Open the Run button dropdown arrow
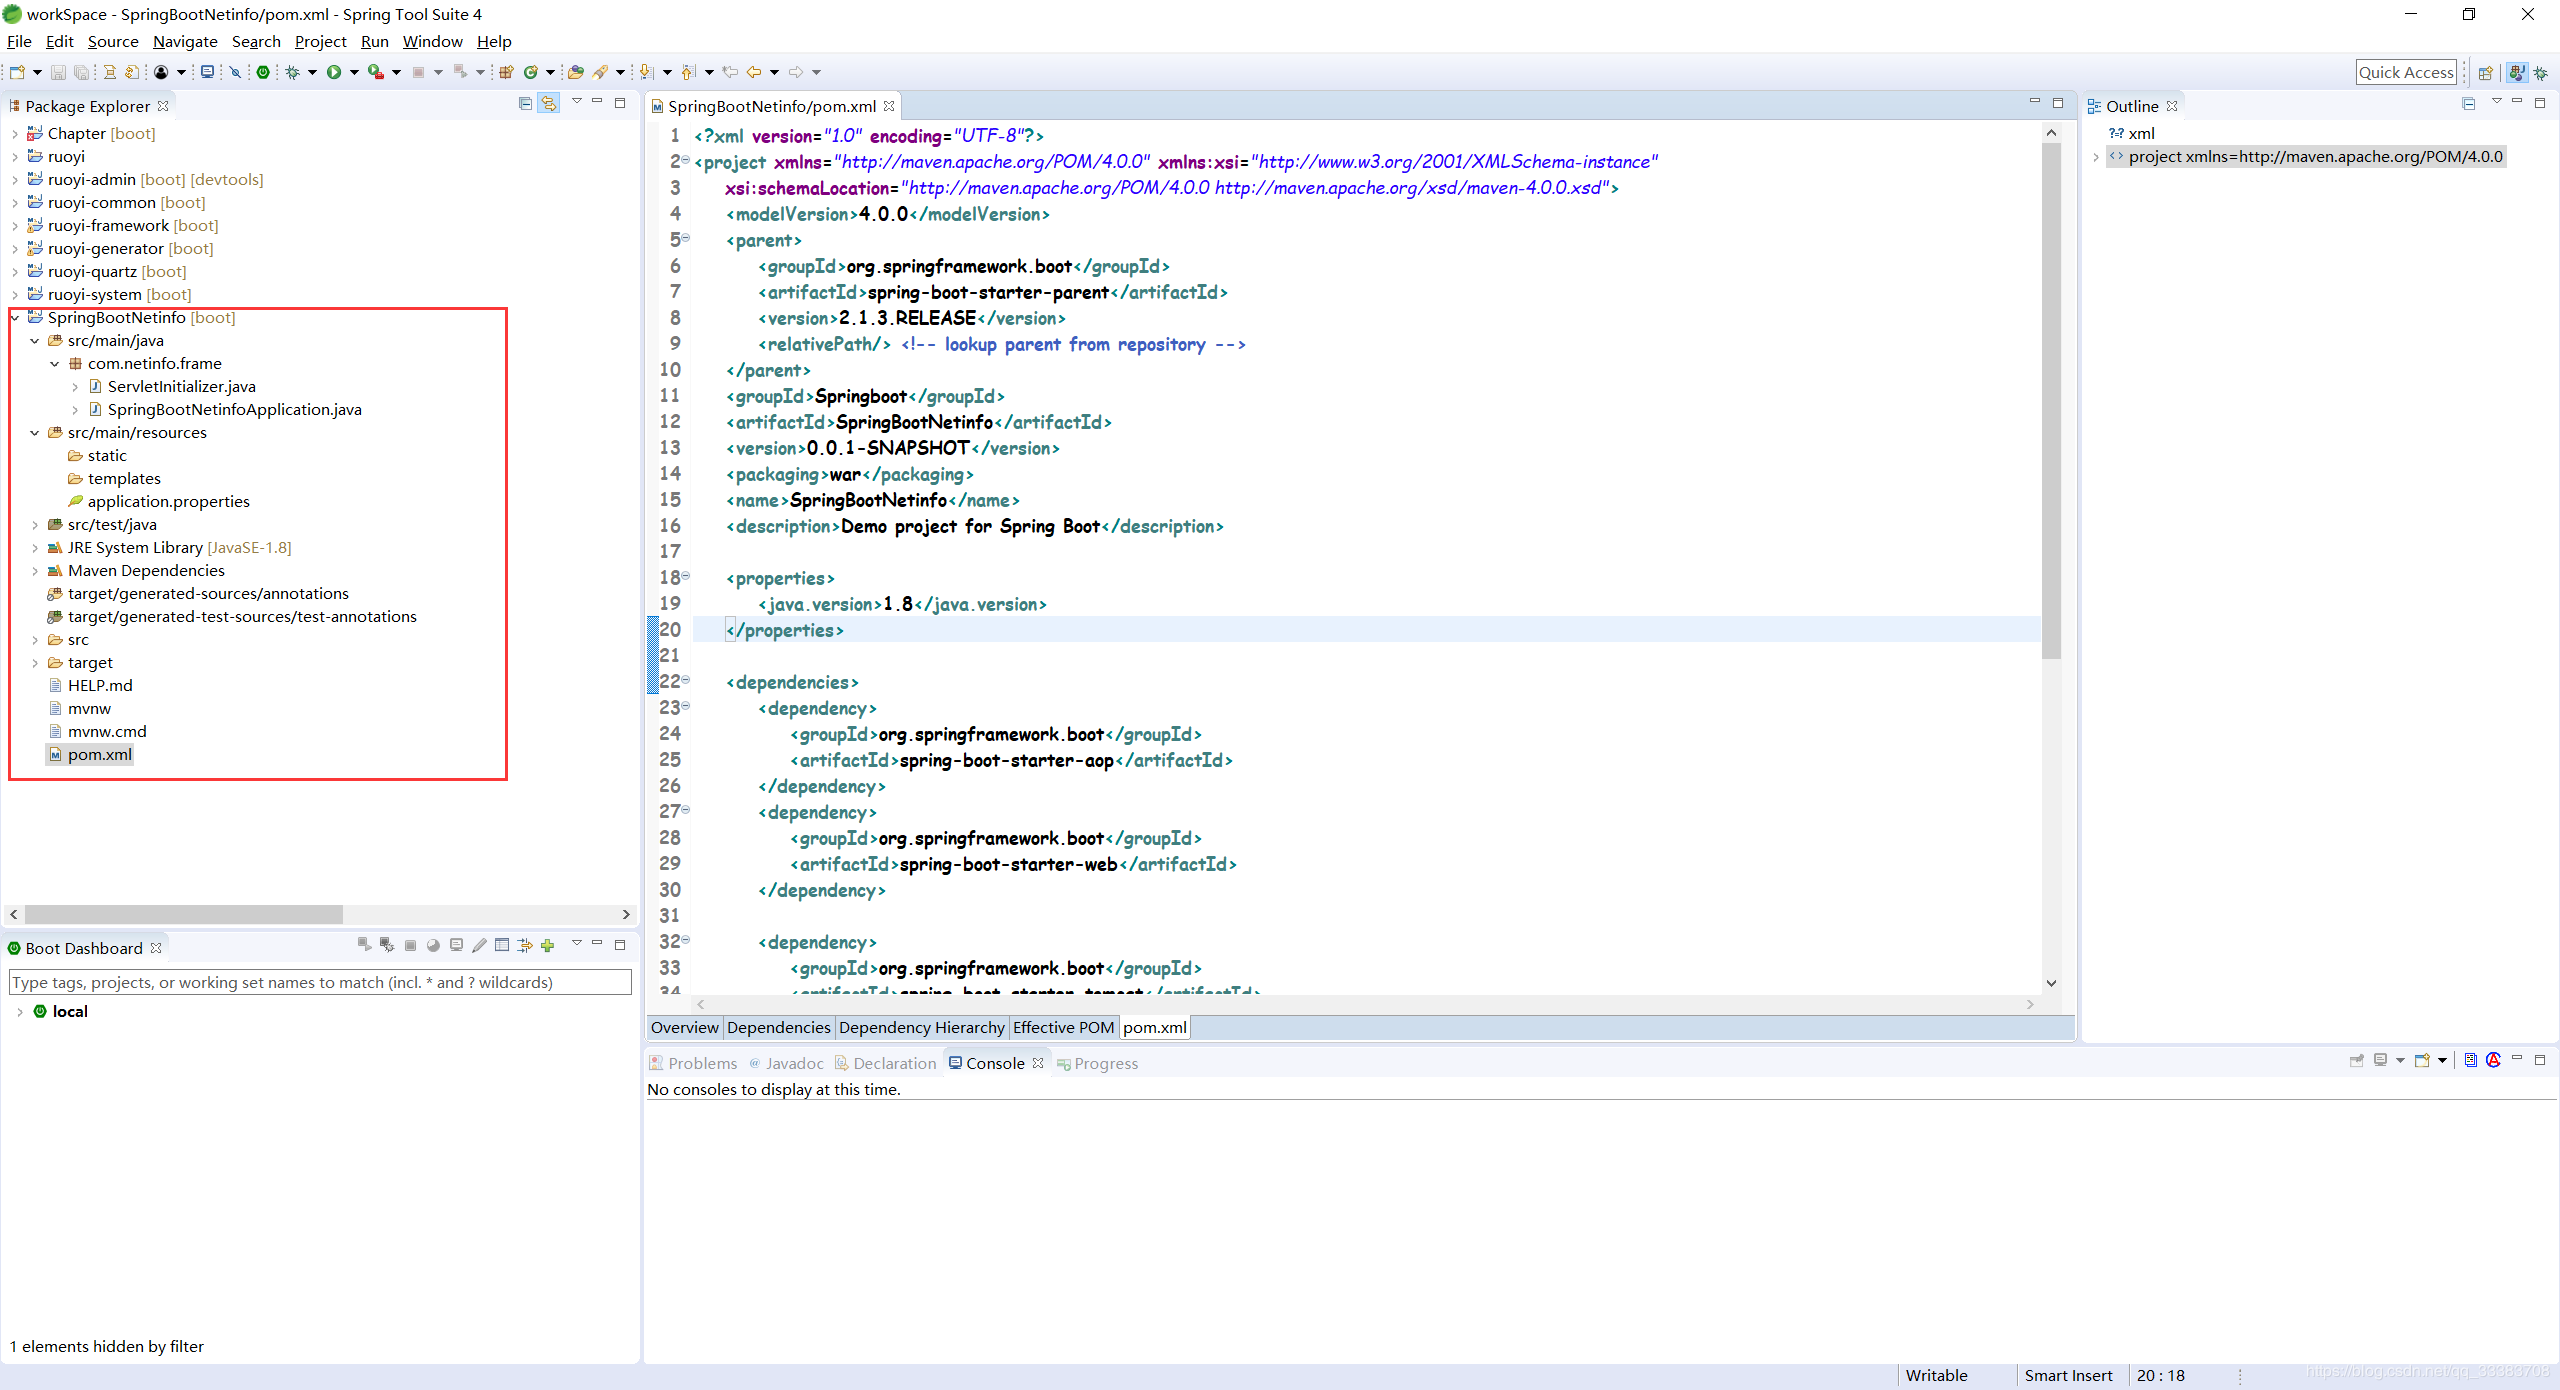Viewport: 2560px width, 1390px height. click(x=354, y=72)
